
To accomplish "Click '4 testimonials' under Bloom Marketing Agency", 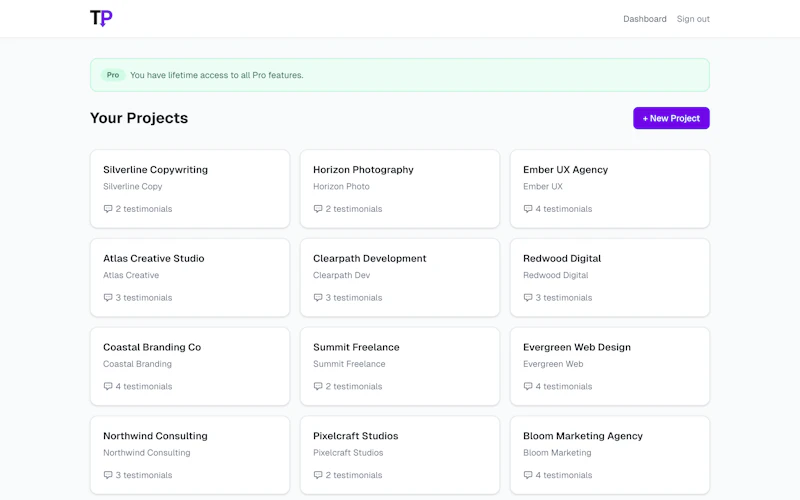I will [564, 475].
